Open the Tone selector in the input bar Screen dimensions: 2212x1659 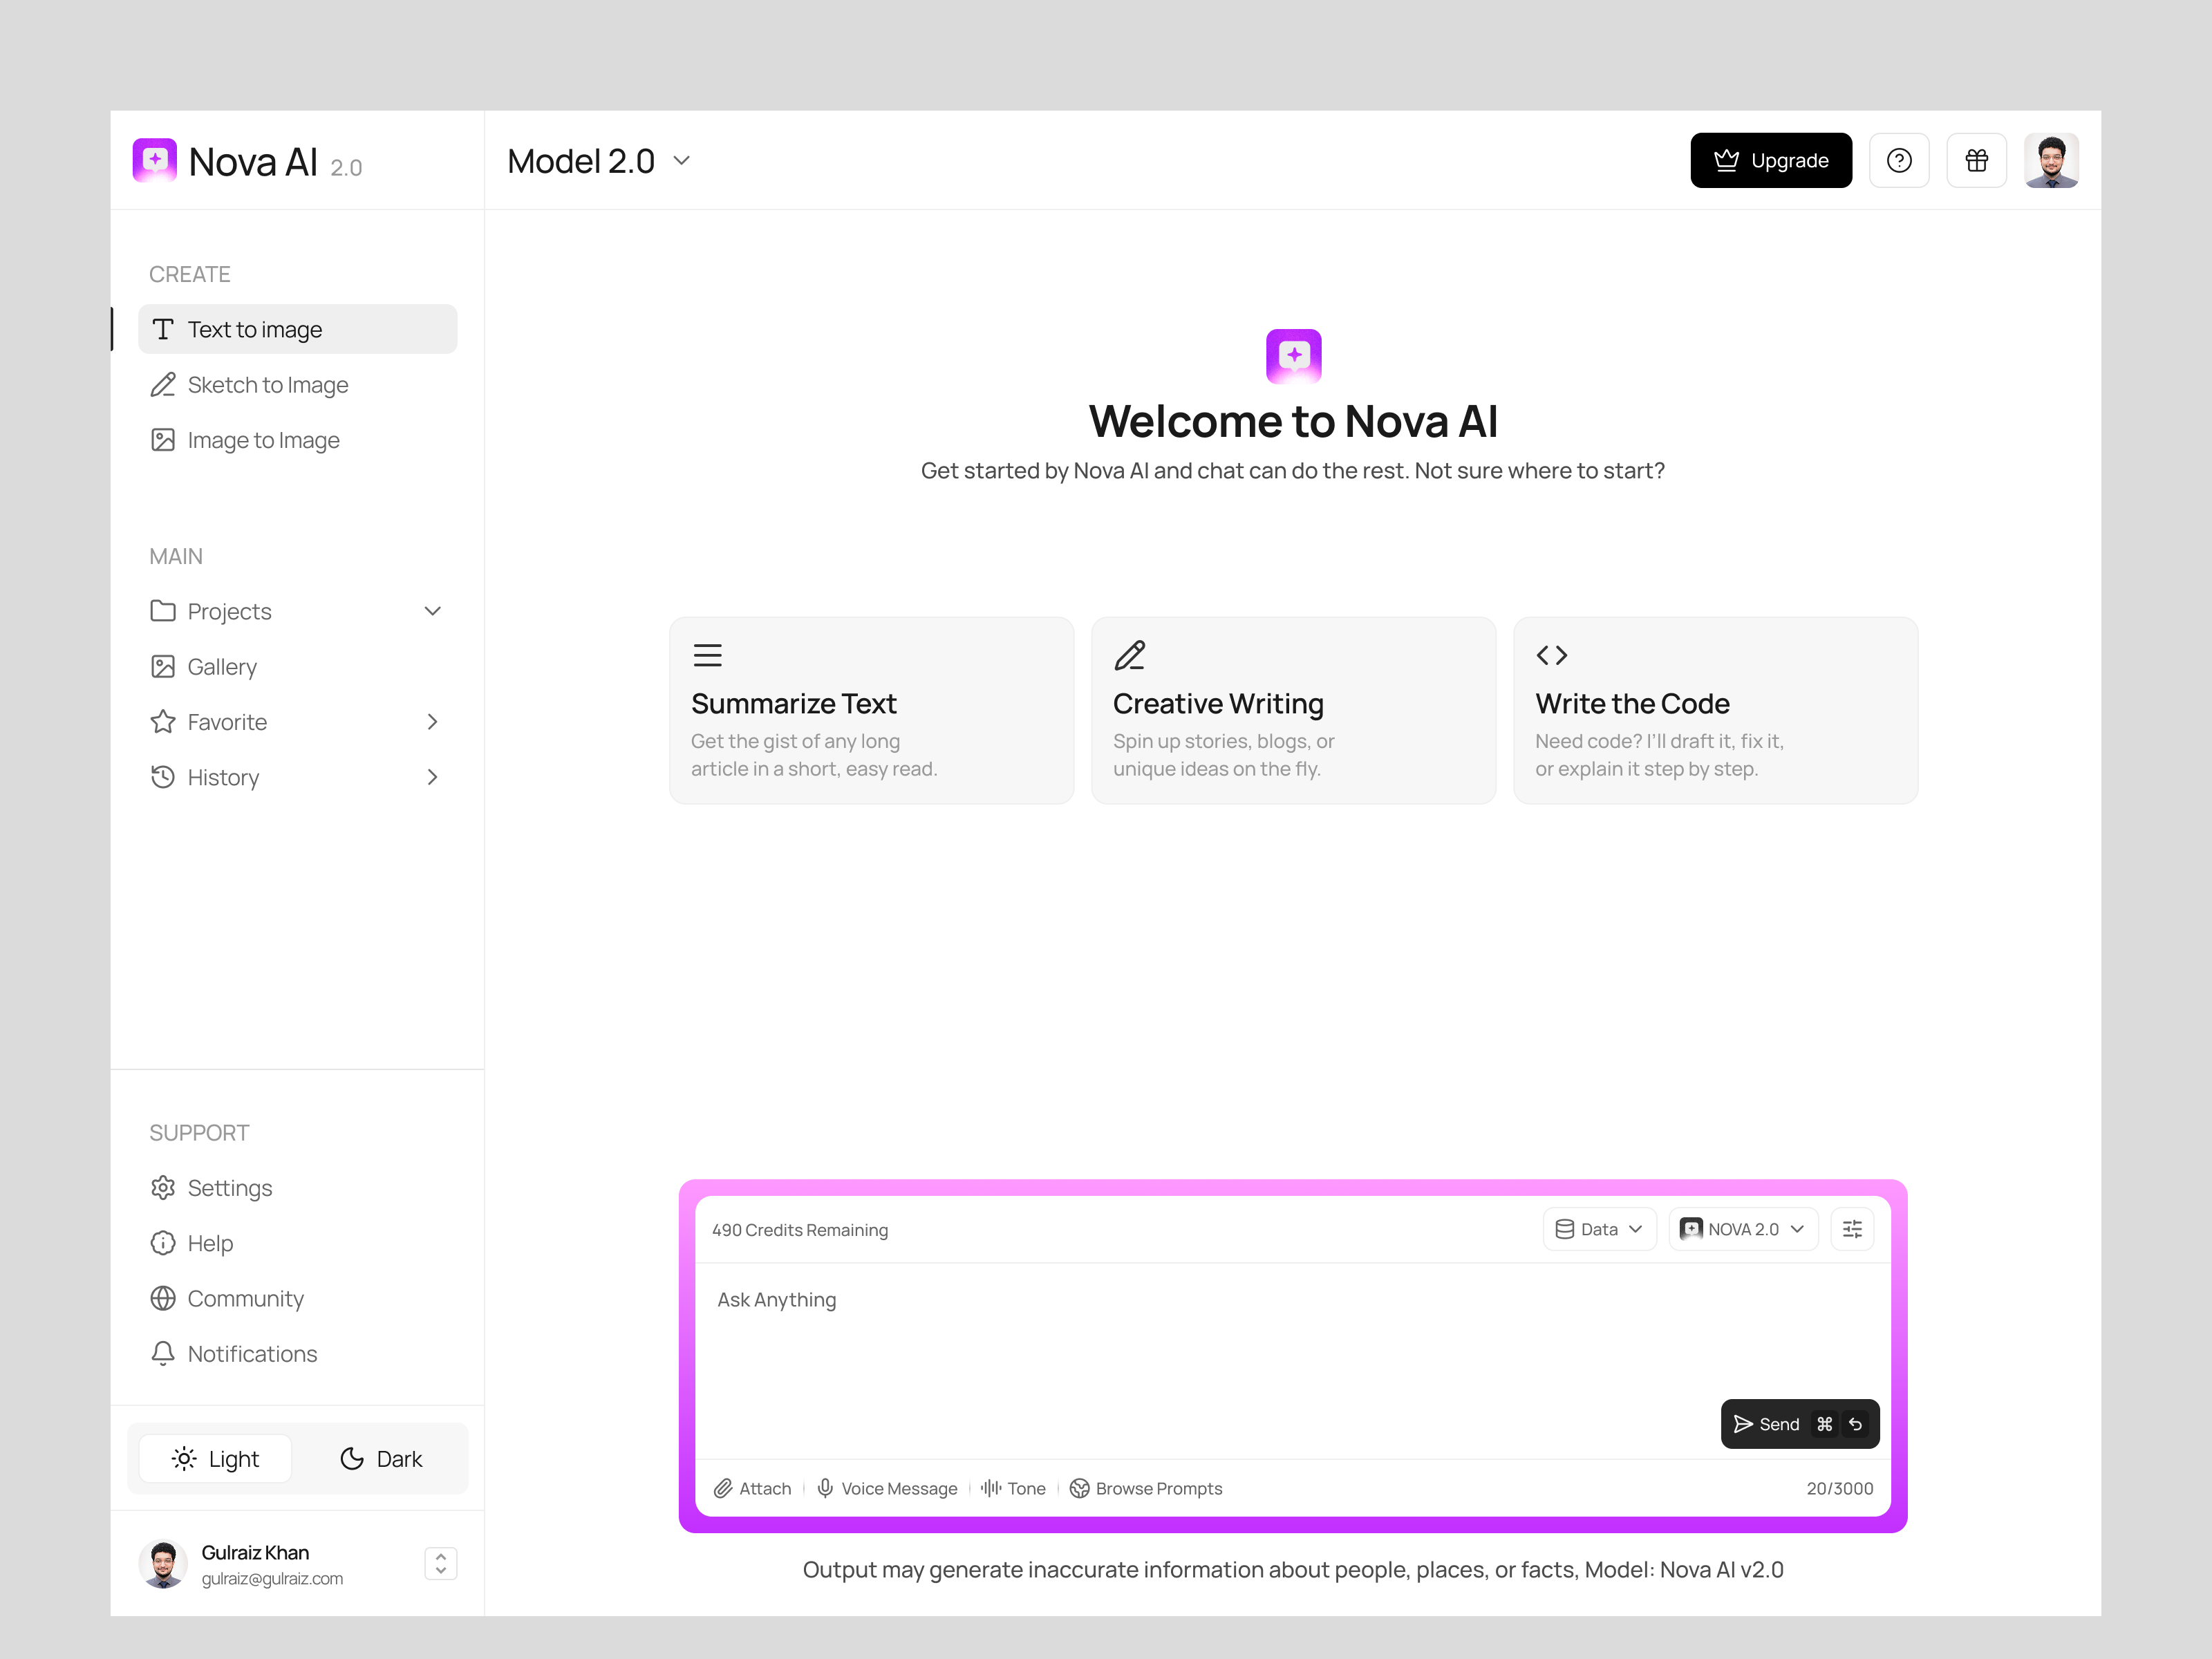point(1013,1488)
